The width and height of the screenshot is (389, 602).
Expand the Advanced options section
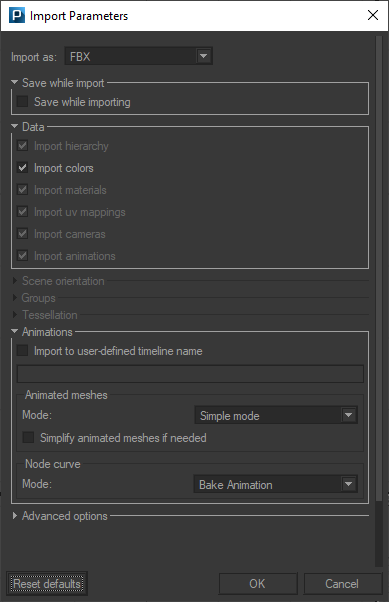coord(15,516)
